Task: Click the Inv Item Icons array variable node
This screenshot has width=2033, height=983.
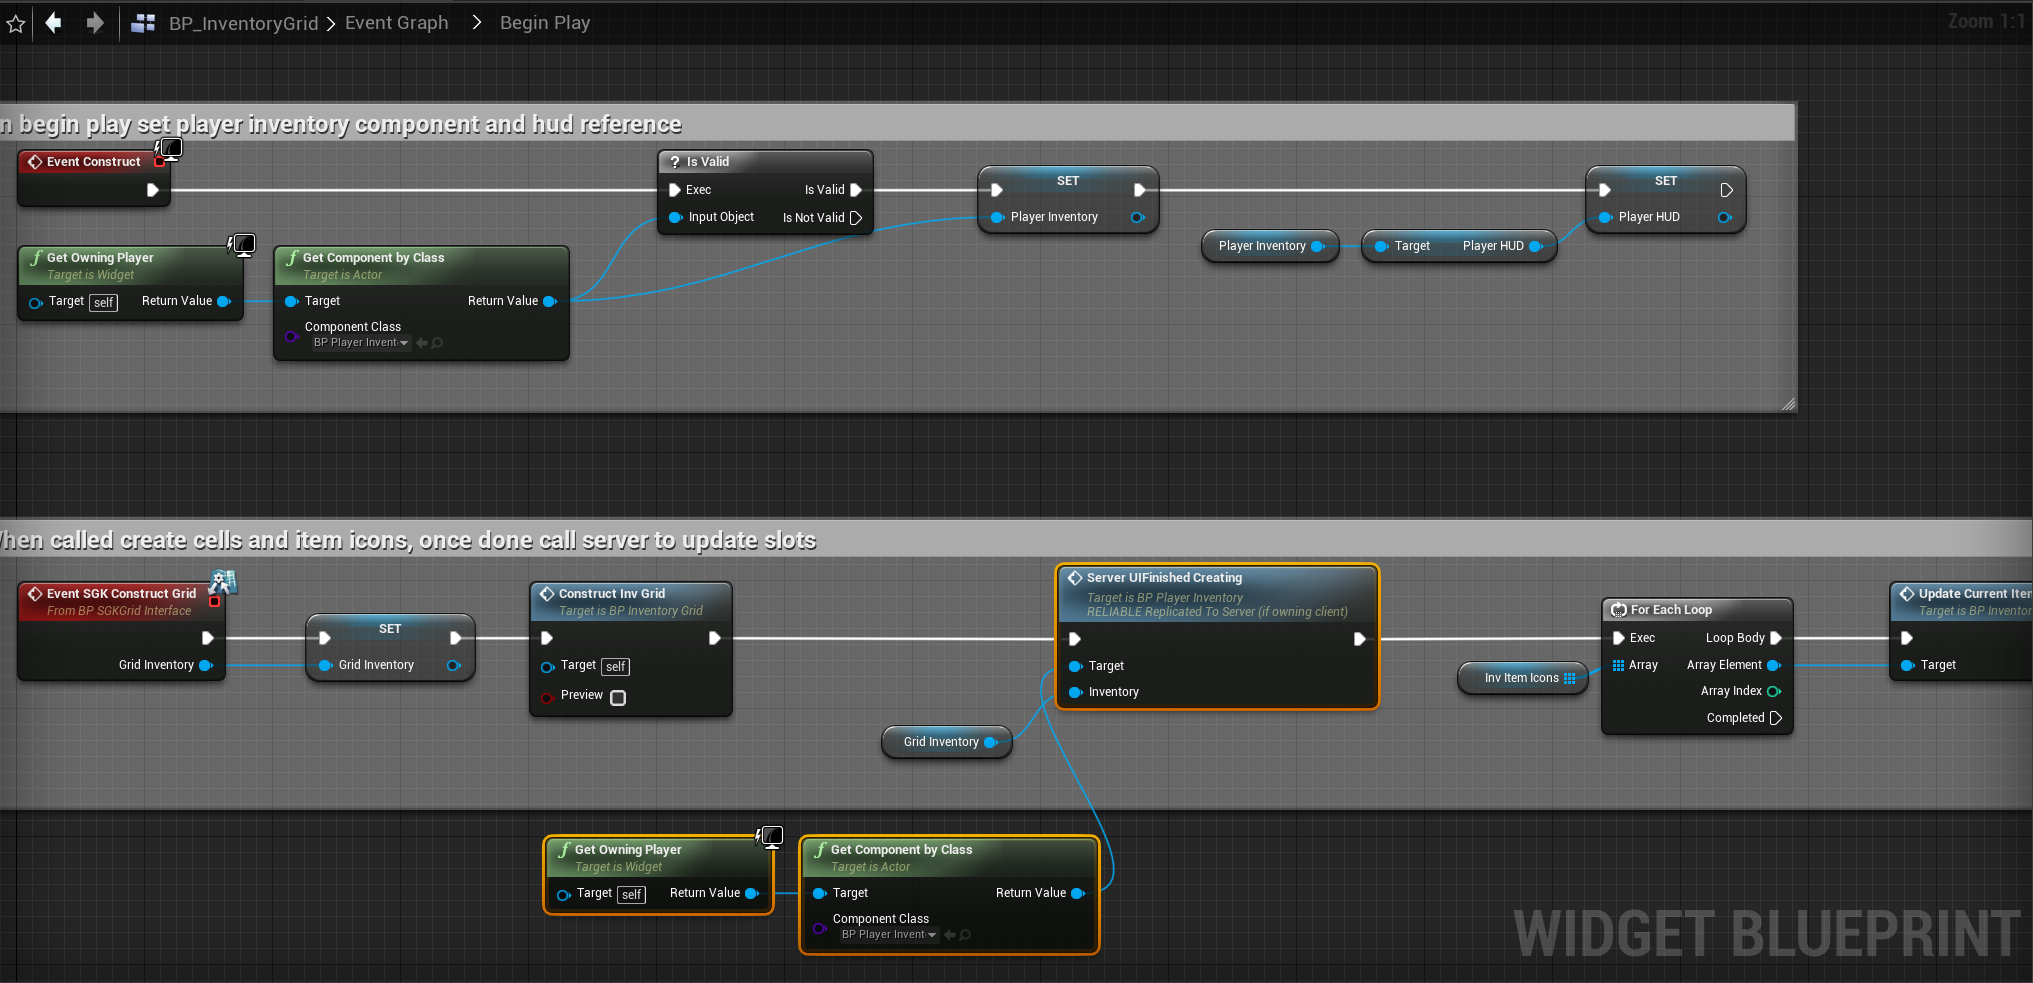Action: [1521, 678]
